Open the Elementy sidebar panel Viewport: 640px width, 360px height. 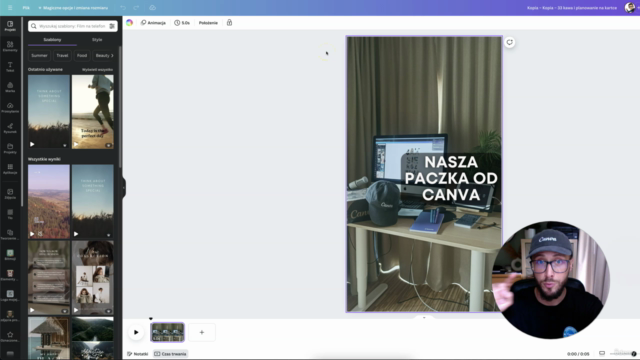pyautogui.click(x=10, y=47)
